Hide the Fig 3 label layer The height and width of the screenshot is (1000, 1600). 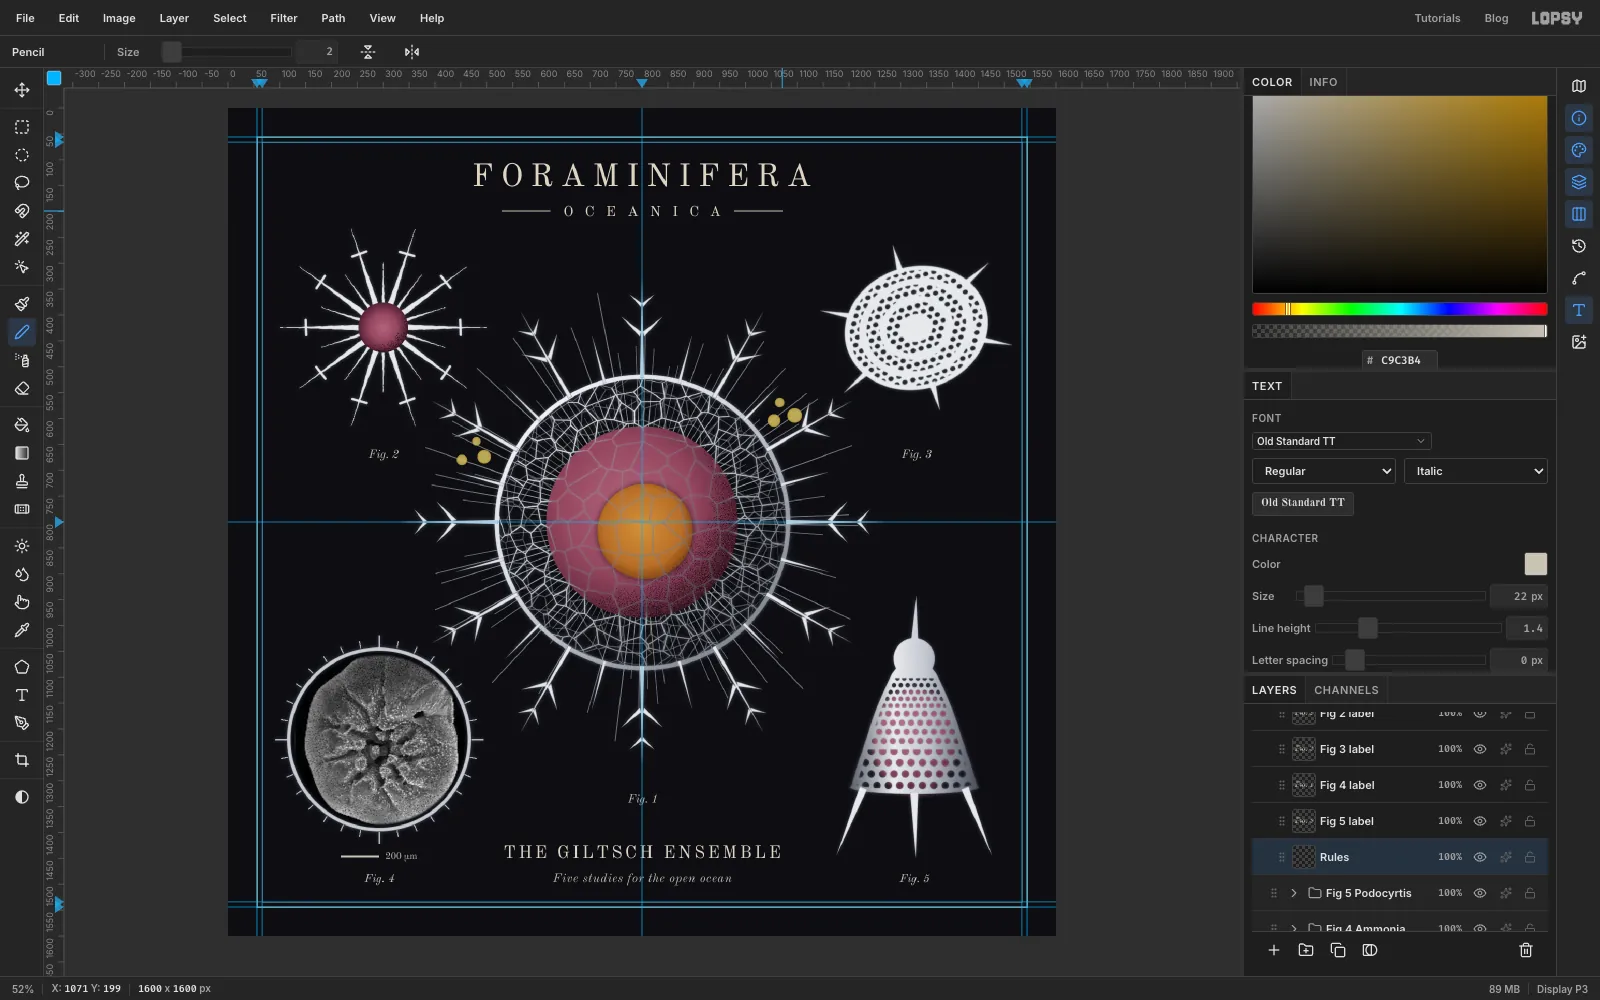coord(1480,749)
